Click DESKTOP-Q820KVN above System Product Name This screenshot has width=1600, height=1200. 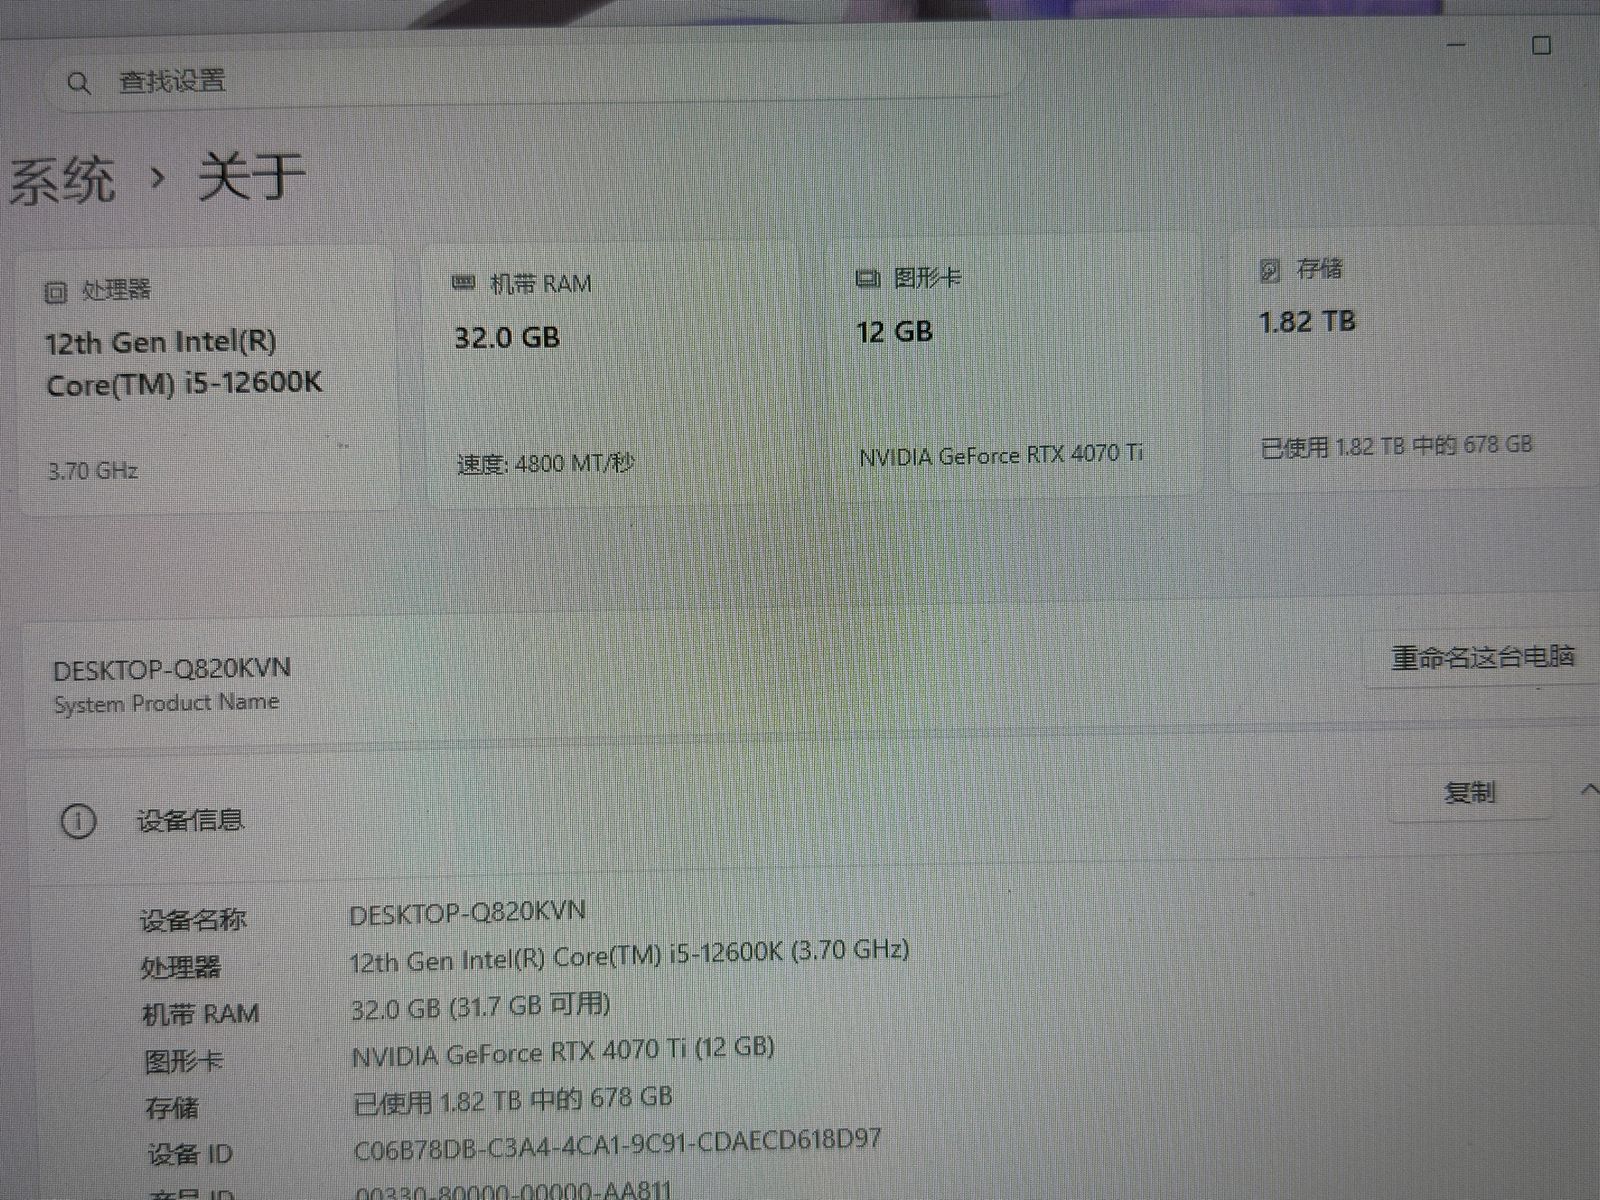tap(172, 669)
